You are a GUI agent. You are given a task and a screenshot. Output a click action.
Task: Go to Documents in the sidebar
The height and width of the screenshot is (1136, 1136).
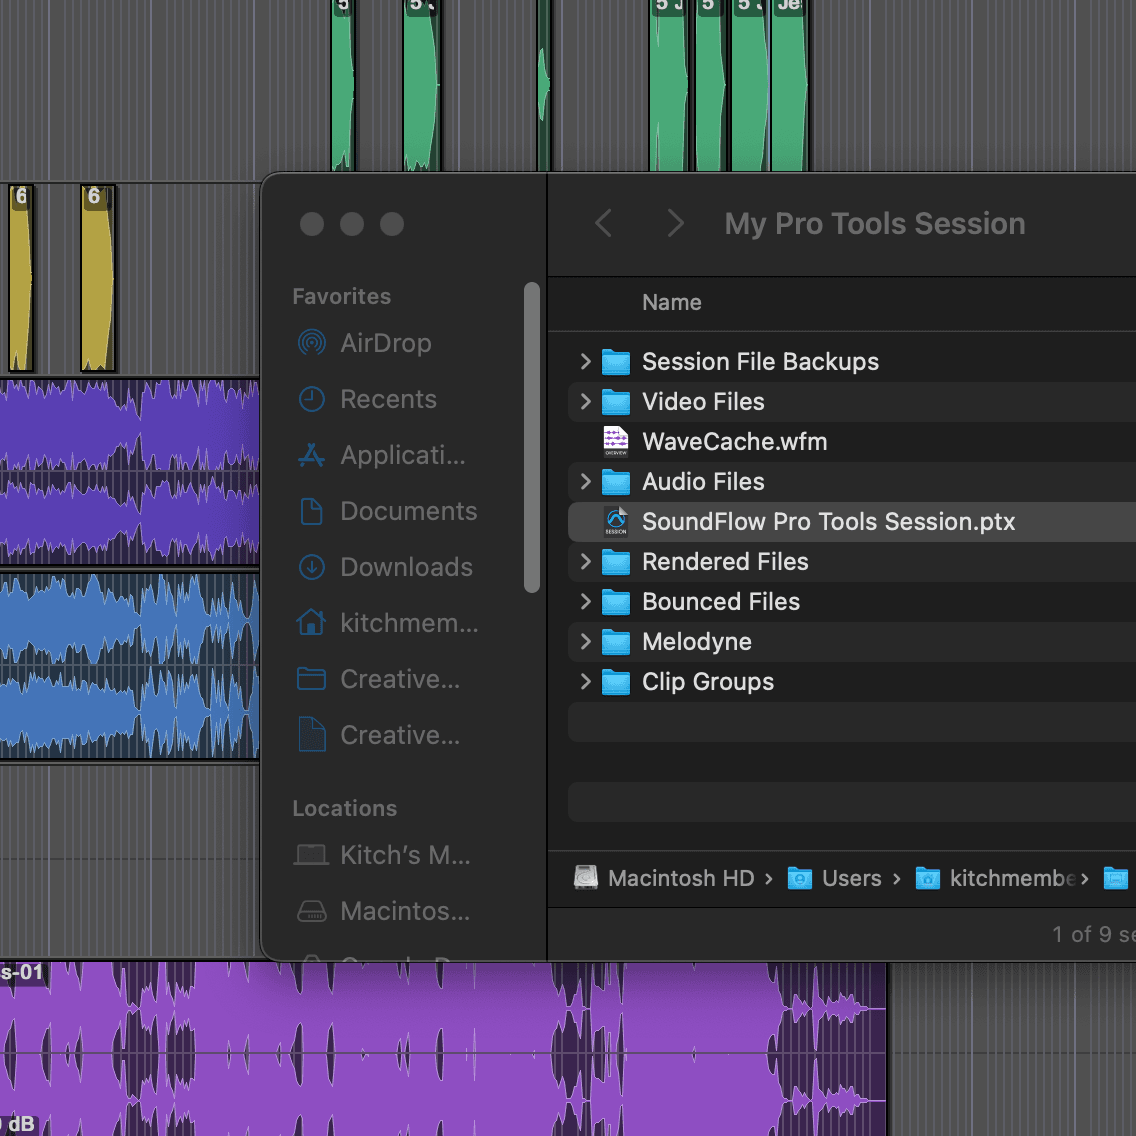(x=387, y=511)
